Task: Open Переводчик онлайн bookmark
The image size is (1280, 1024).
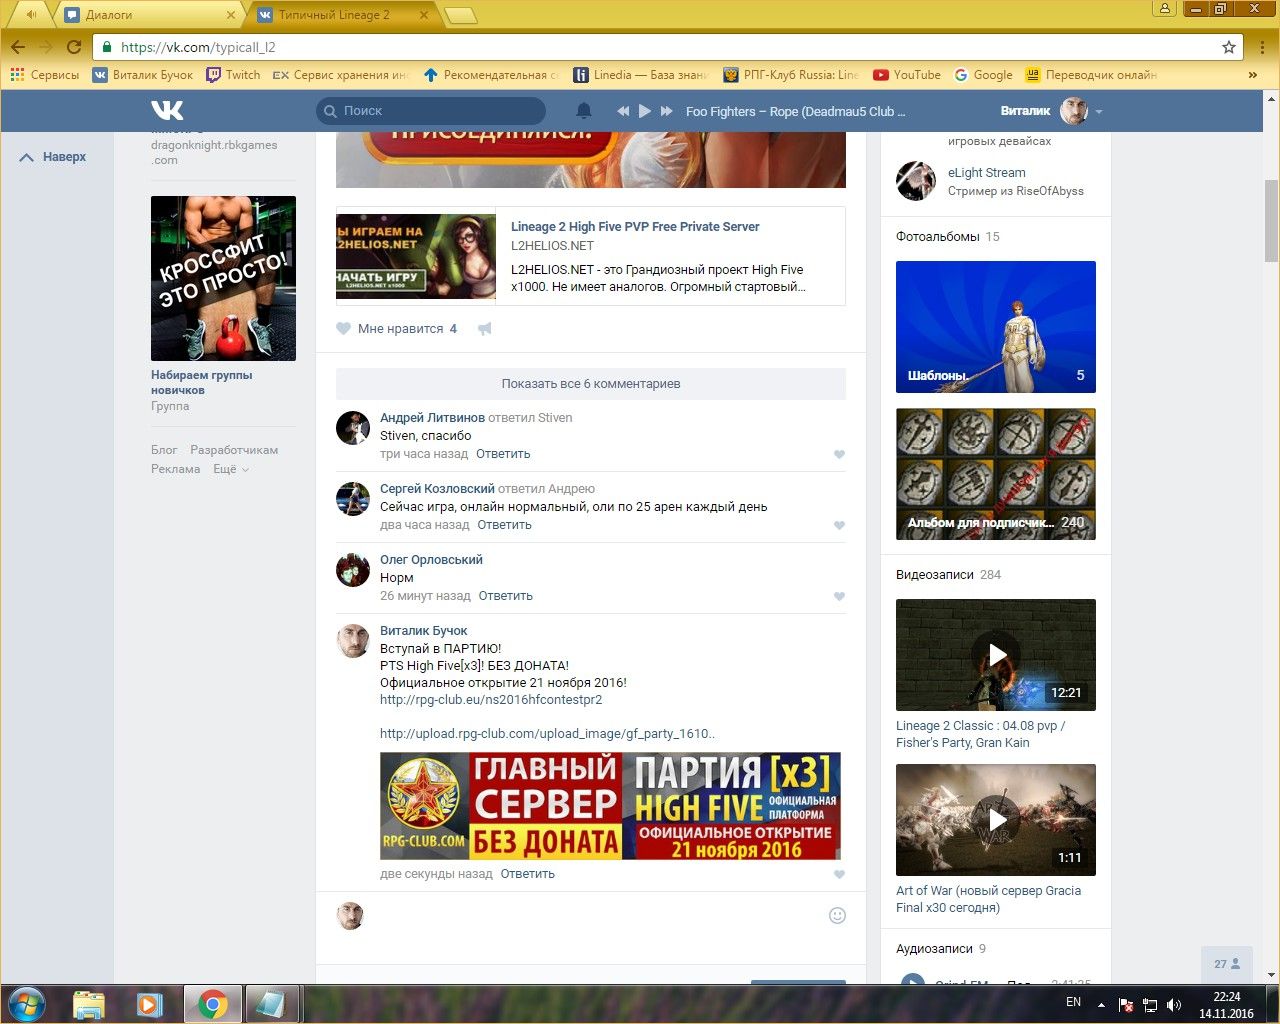Action: [x=1091, y=75]
